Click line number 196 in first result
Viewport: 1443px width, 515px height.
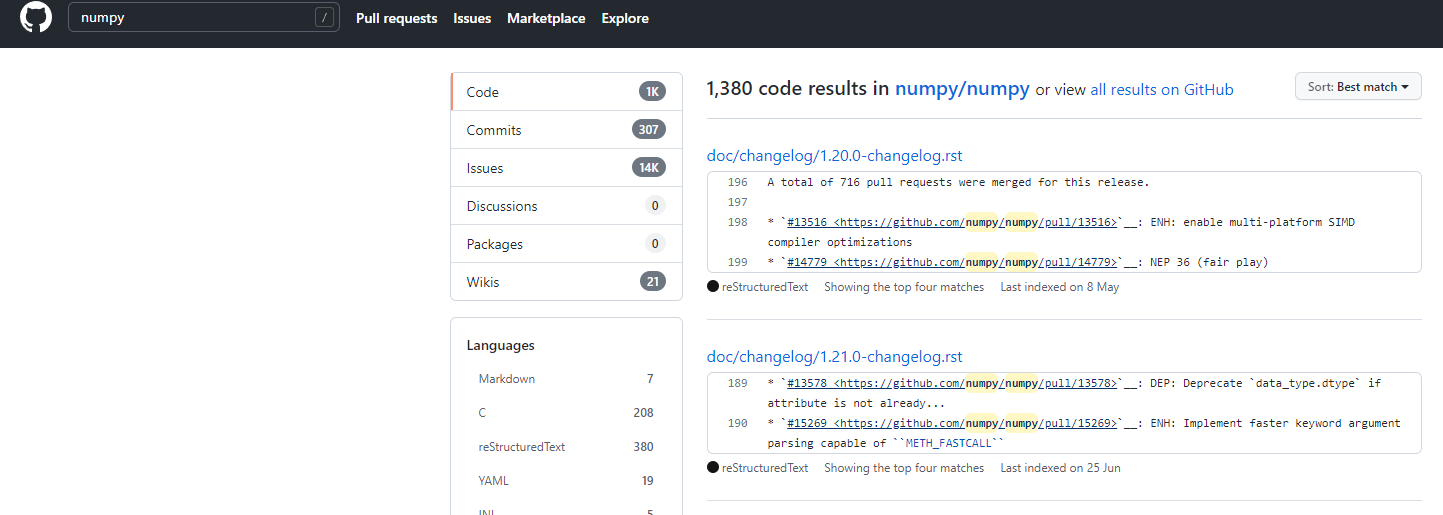[x=738, y=182]
